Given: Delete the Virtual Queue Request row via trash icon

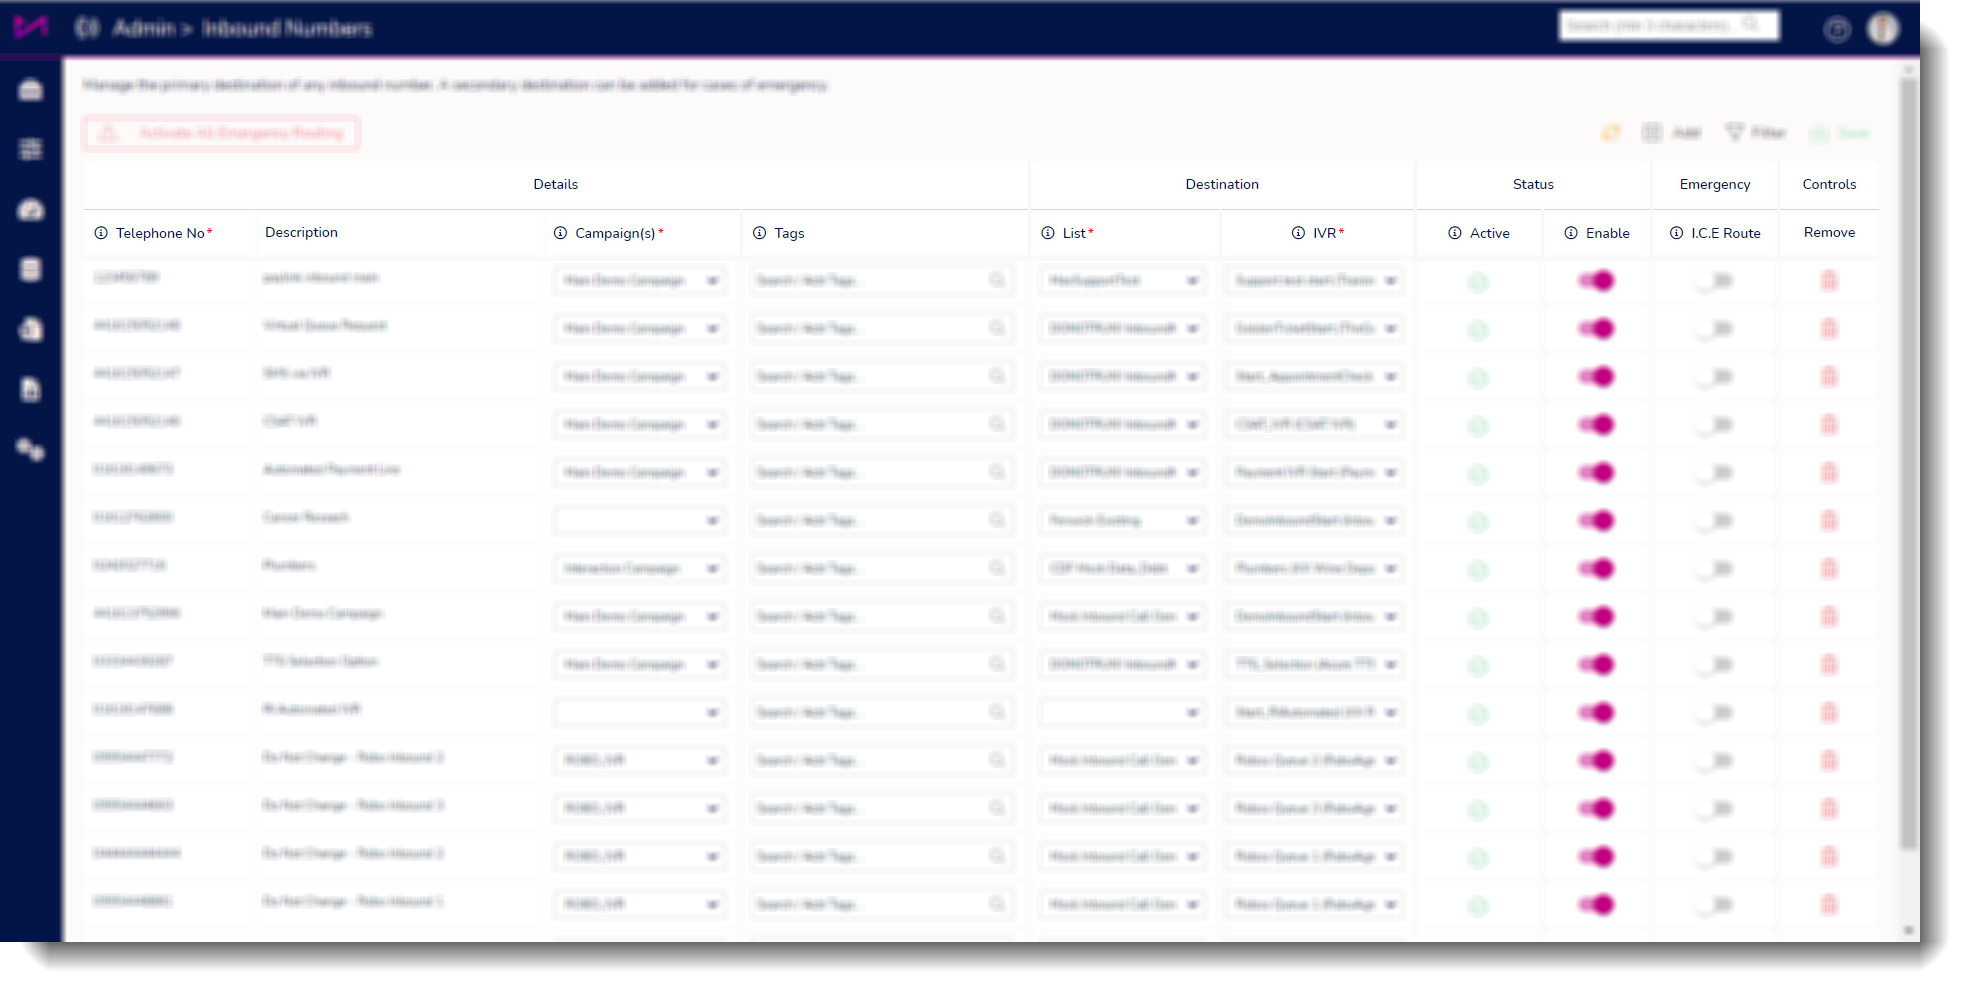Looking at the screenshot, I should click(x=1829, y=329).
